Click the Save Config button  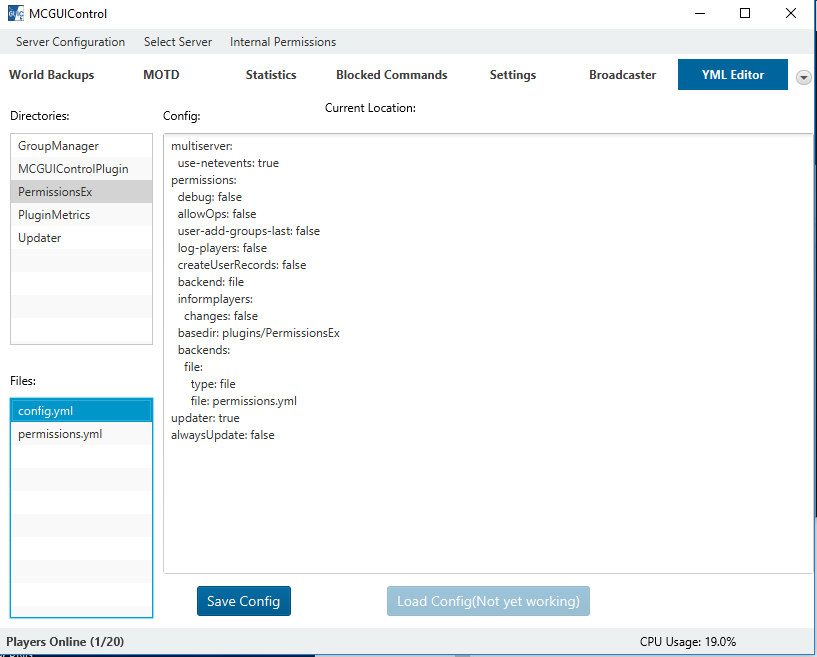244,601
